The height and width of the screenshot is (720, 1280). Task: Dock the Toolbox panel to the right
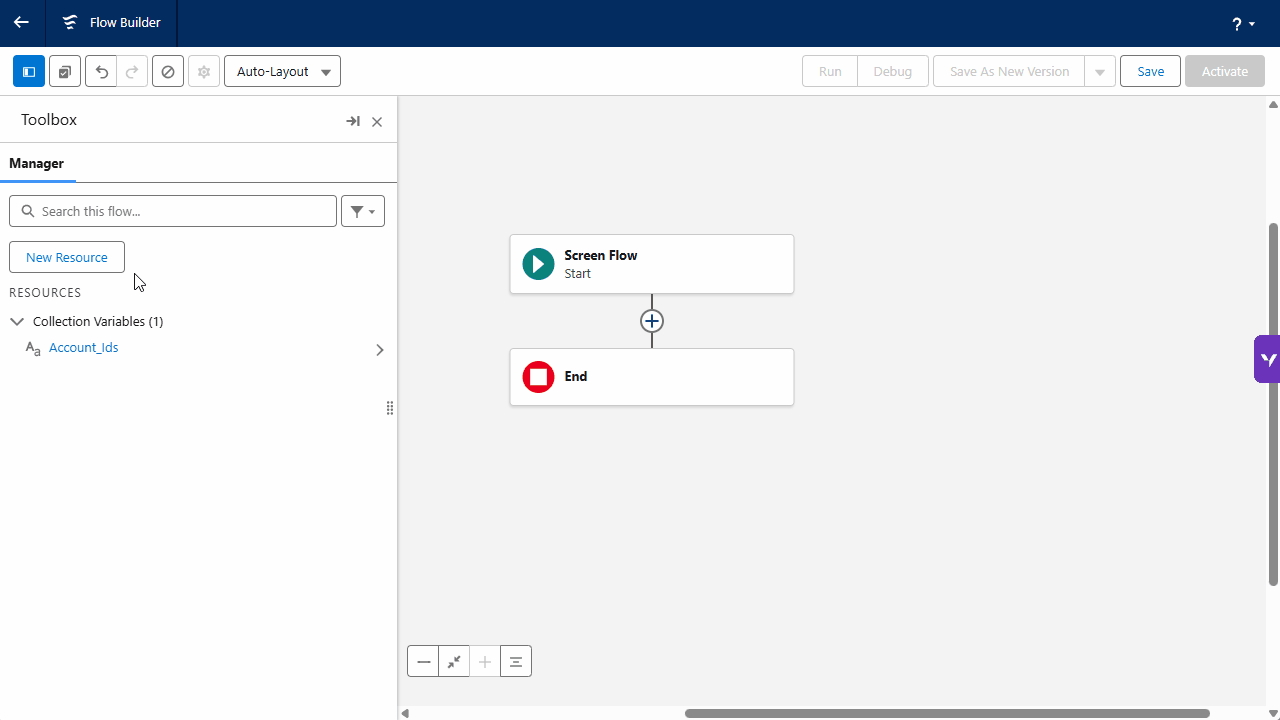coord(352,121)
